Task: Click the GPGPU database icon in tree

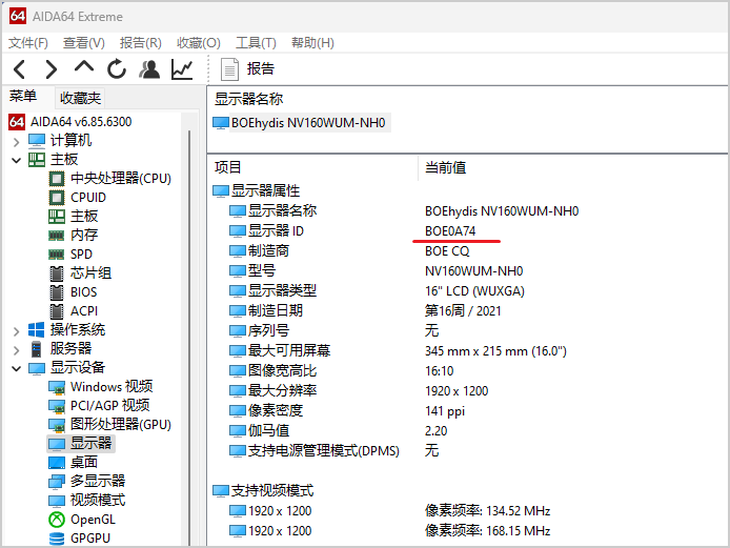Action: [57, 539]
